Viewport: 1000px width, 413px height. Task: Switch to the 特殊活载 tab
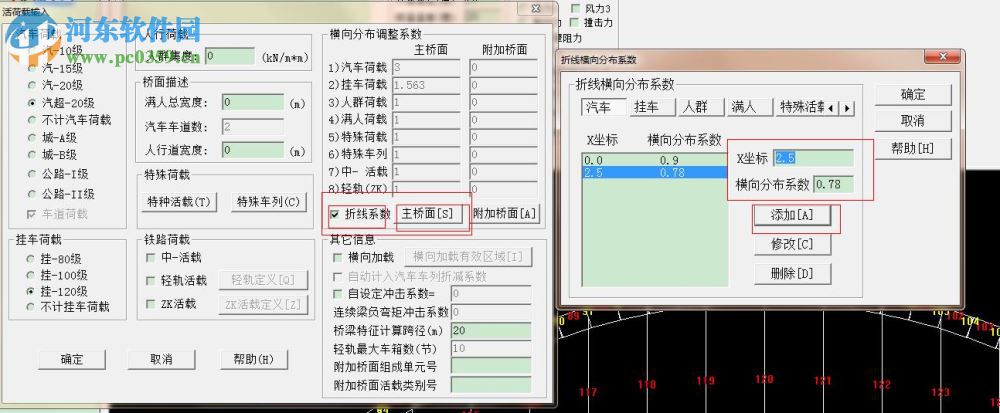pos(801,108)
